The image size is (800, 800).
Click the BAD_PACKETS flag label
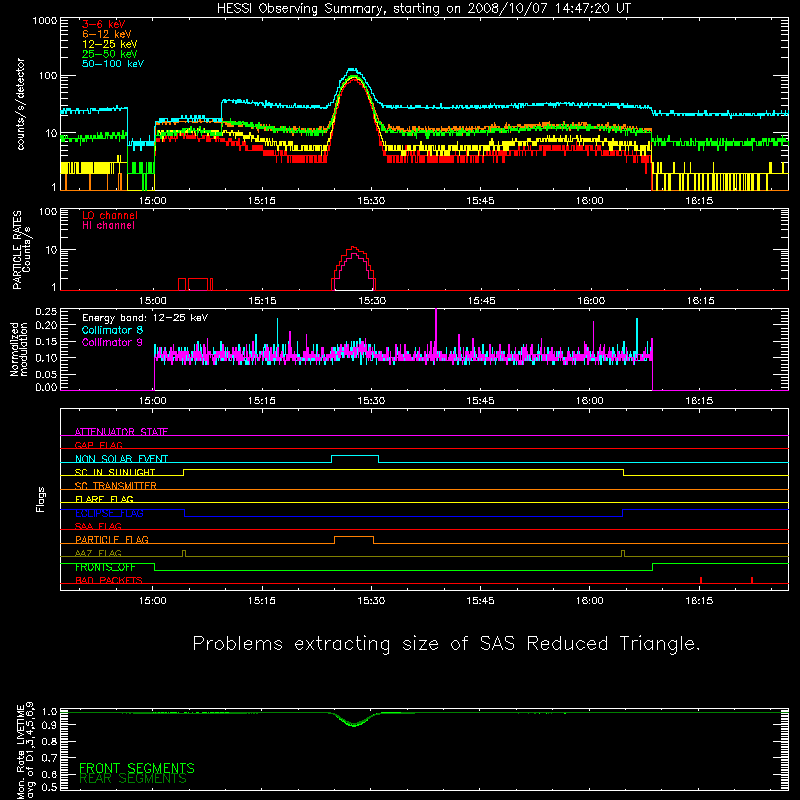pos(109,580)
